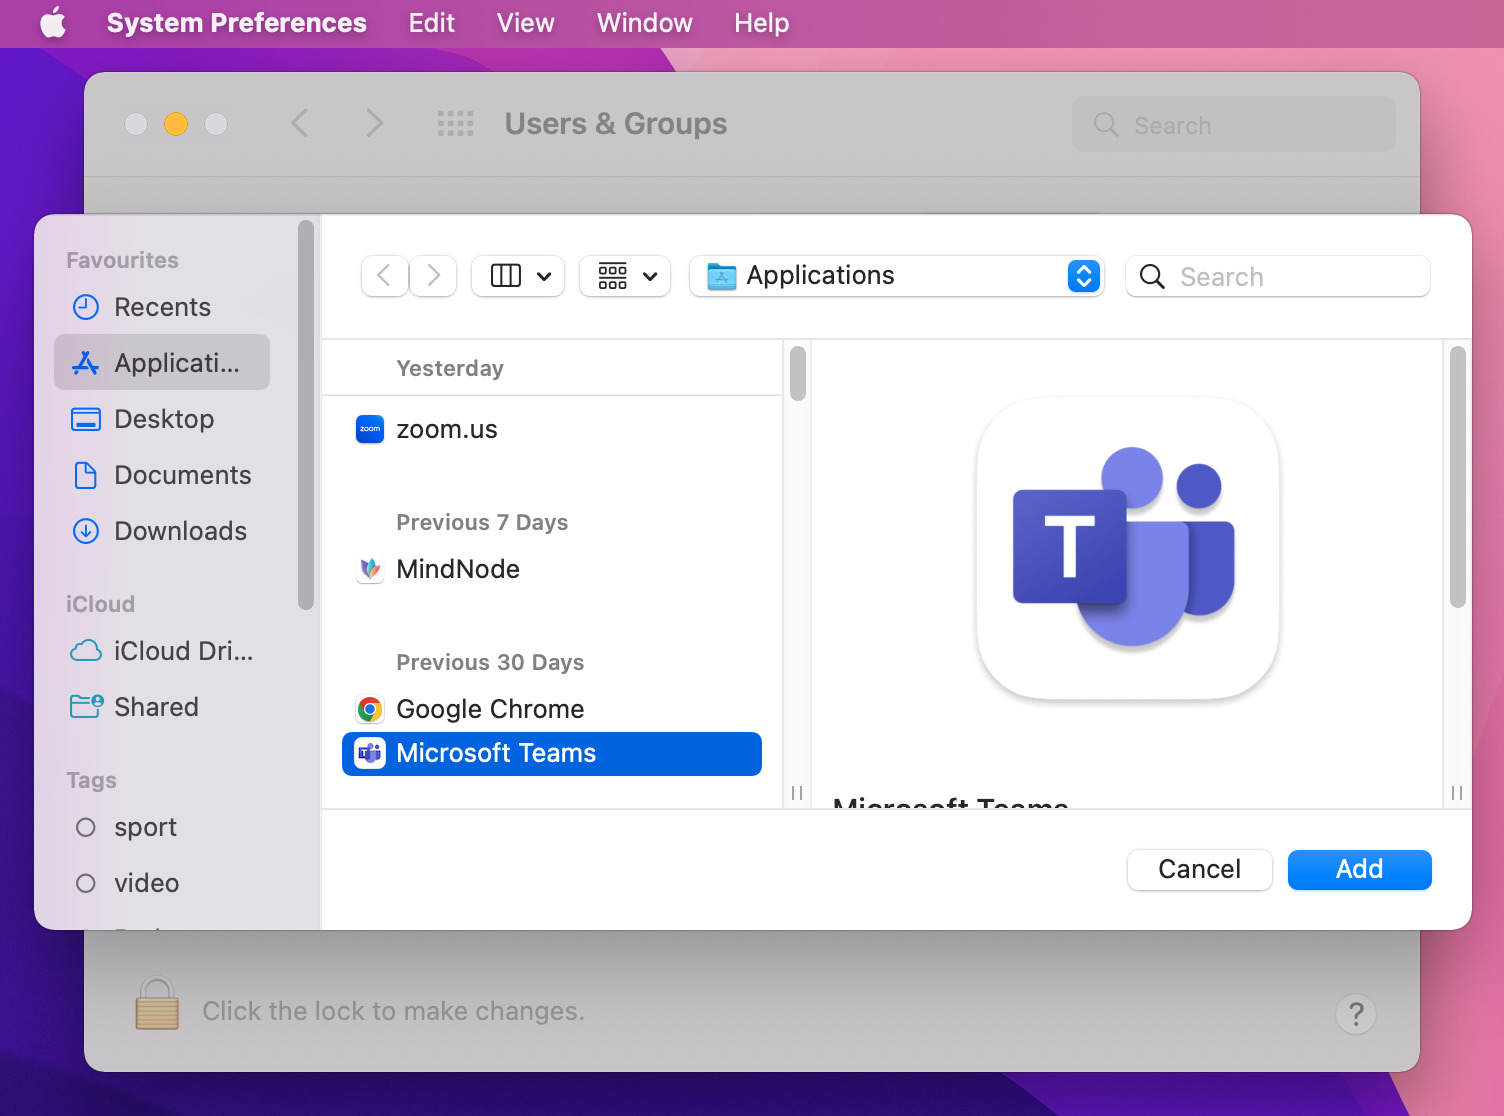Open the item grouping options dropdown
This screenshot has width=1504, height=1116.
(625, 276)
